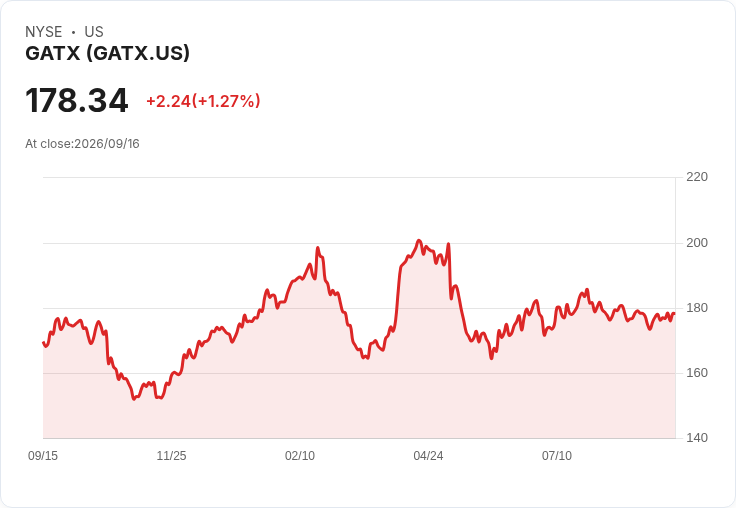The image size is (736, 508).
Task: Click the 180 price axis label
Action: 697,308
